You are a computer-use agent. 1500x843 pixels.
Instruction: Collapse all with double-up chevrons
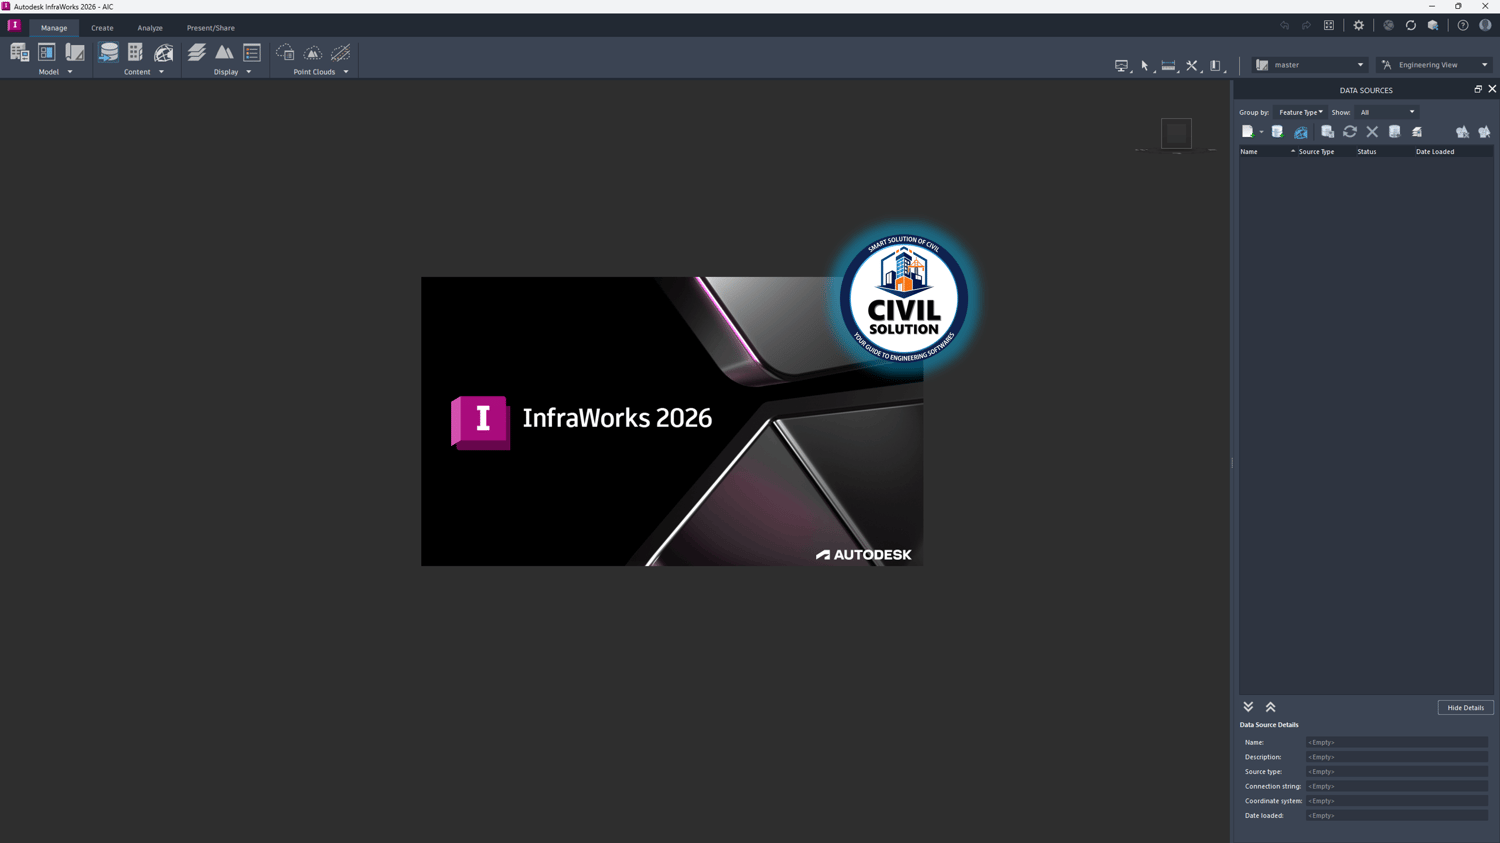point(1271,707)
